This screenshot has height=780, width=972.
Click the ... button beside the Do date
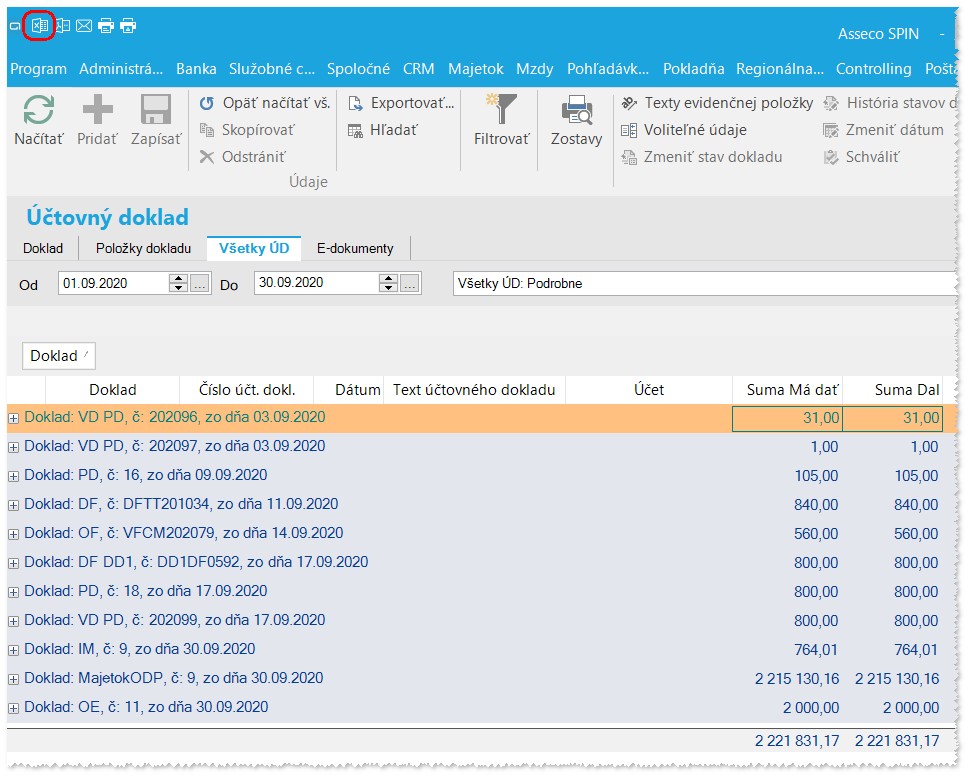tap(410, 284)
